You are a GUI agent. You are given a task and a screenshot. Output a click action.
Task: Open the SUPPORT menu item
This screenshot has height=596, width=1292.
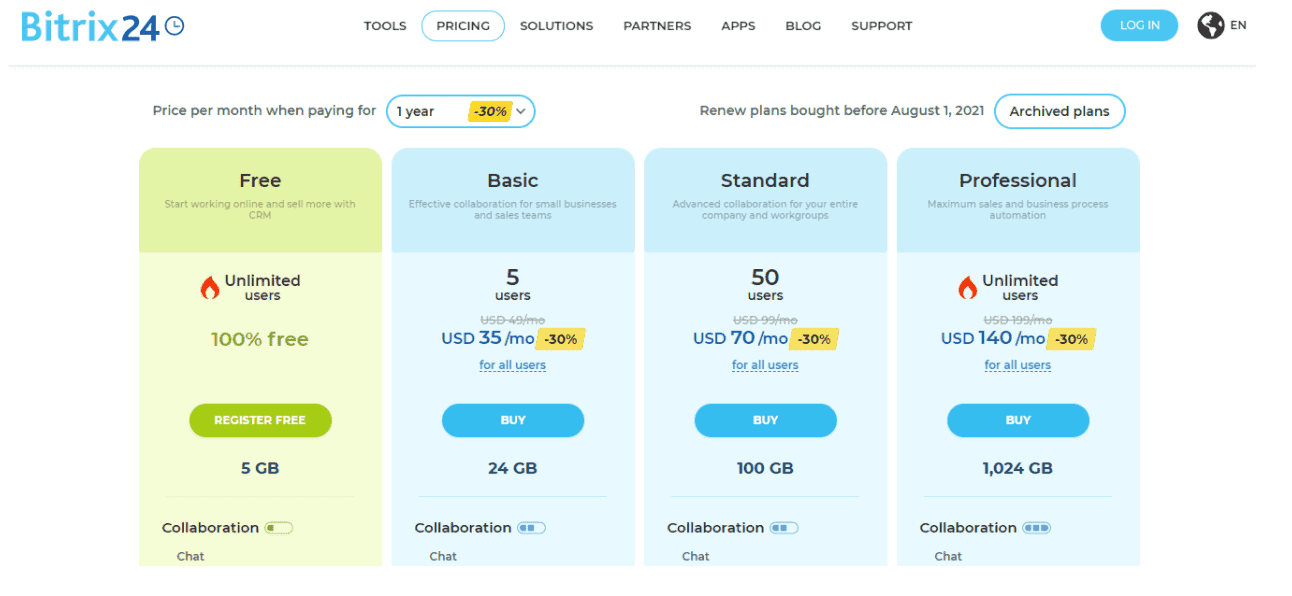881,26
